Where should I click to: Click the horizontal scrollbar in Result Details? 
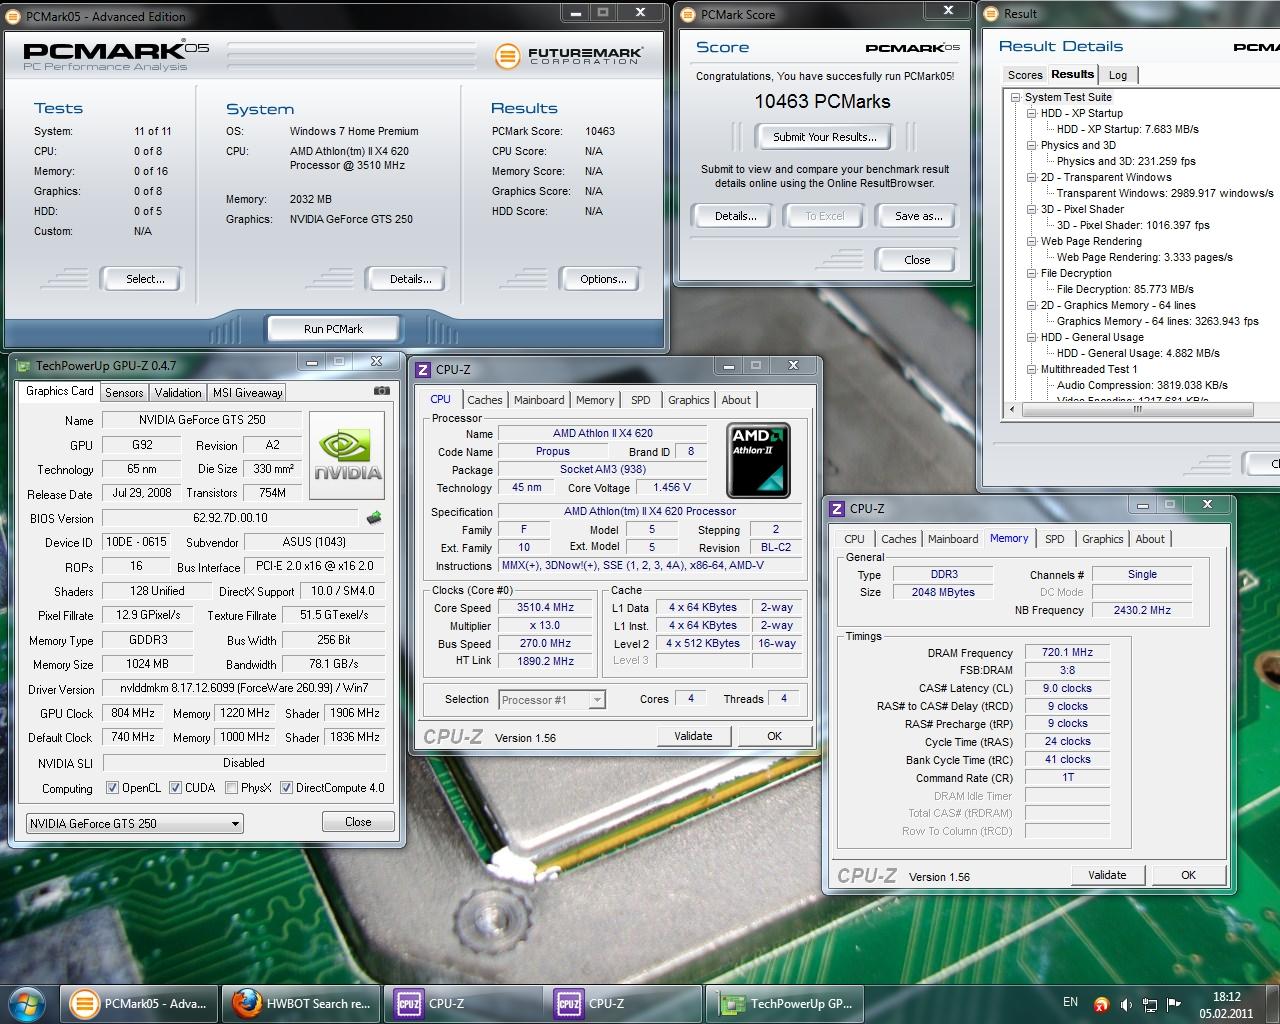pyautogui.click(x=1136, y=409)
